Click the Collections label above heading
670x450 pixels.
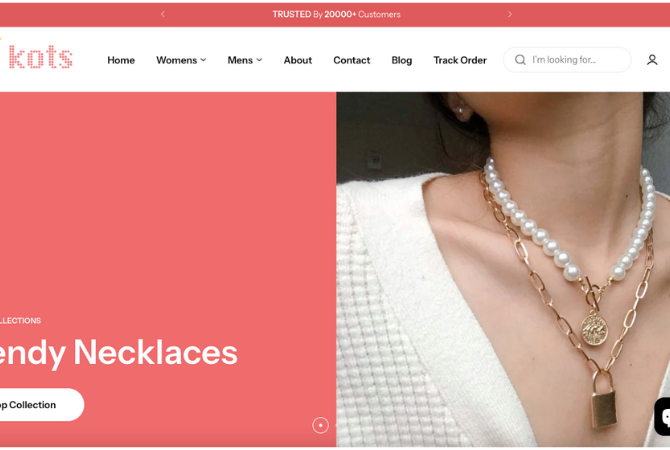click(20, 321)
